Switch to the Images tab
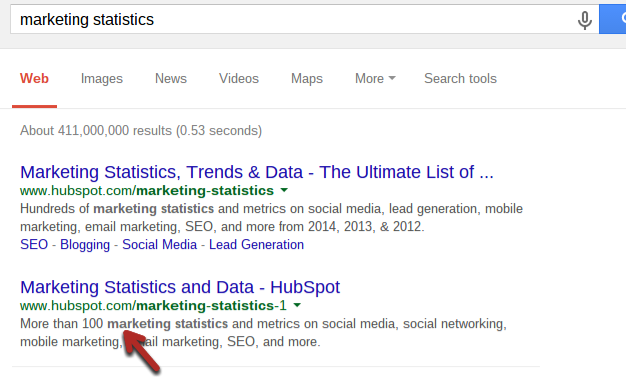The height and width of the screenshot is (380, 626). 102,79
